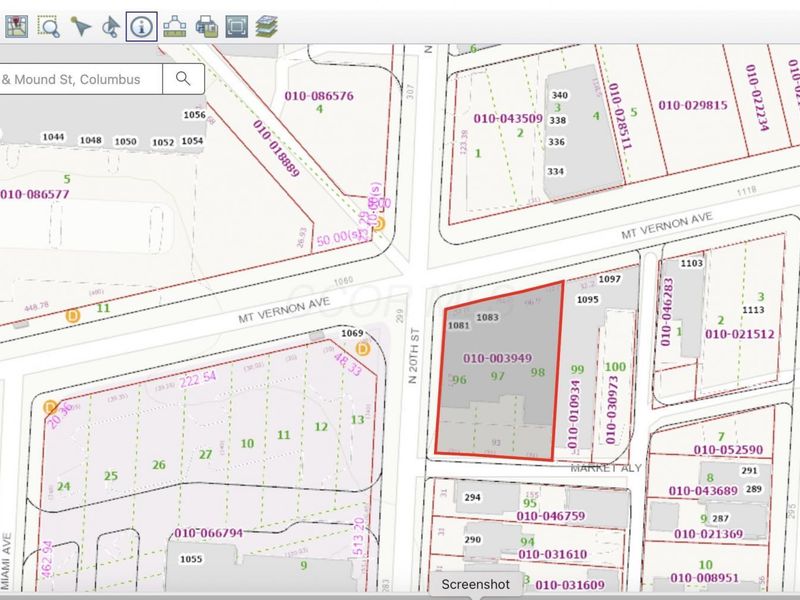Click address label 1081
This screenshot has width=800, height=600.
(x=459, y=326)
